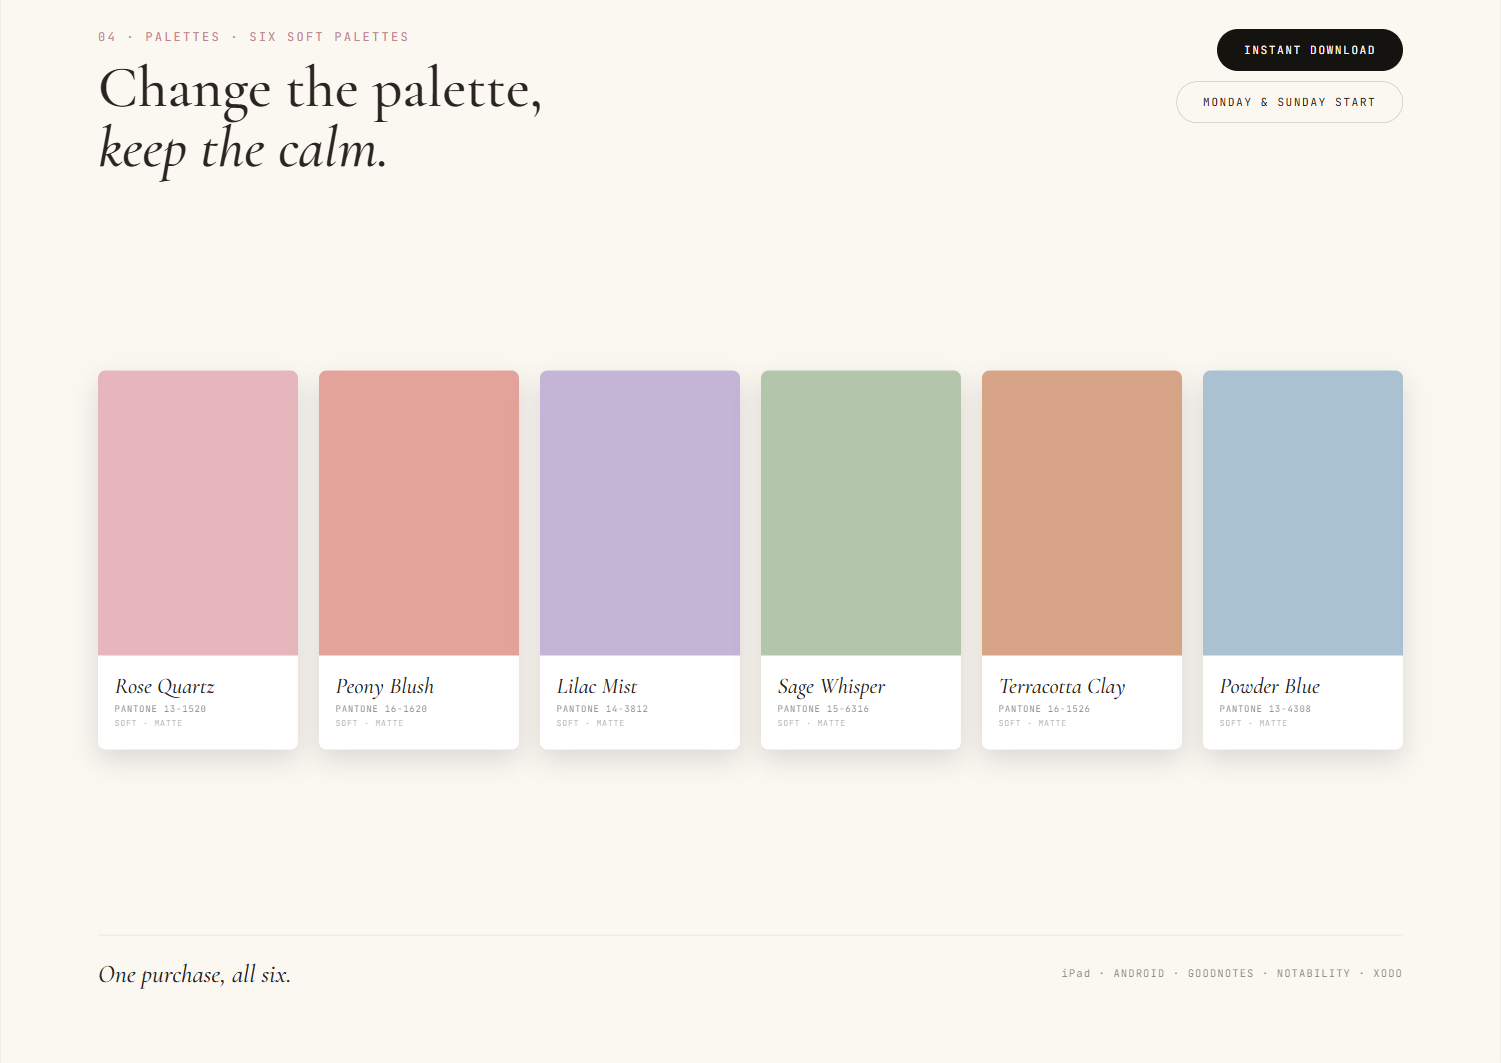Click the Lilac Mist palette name

pos(597,687)
